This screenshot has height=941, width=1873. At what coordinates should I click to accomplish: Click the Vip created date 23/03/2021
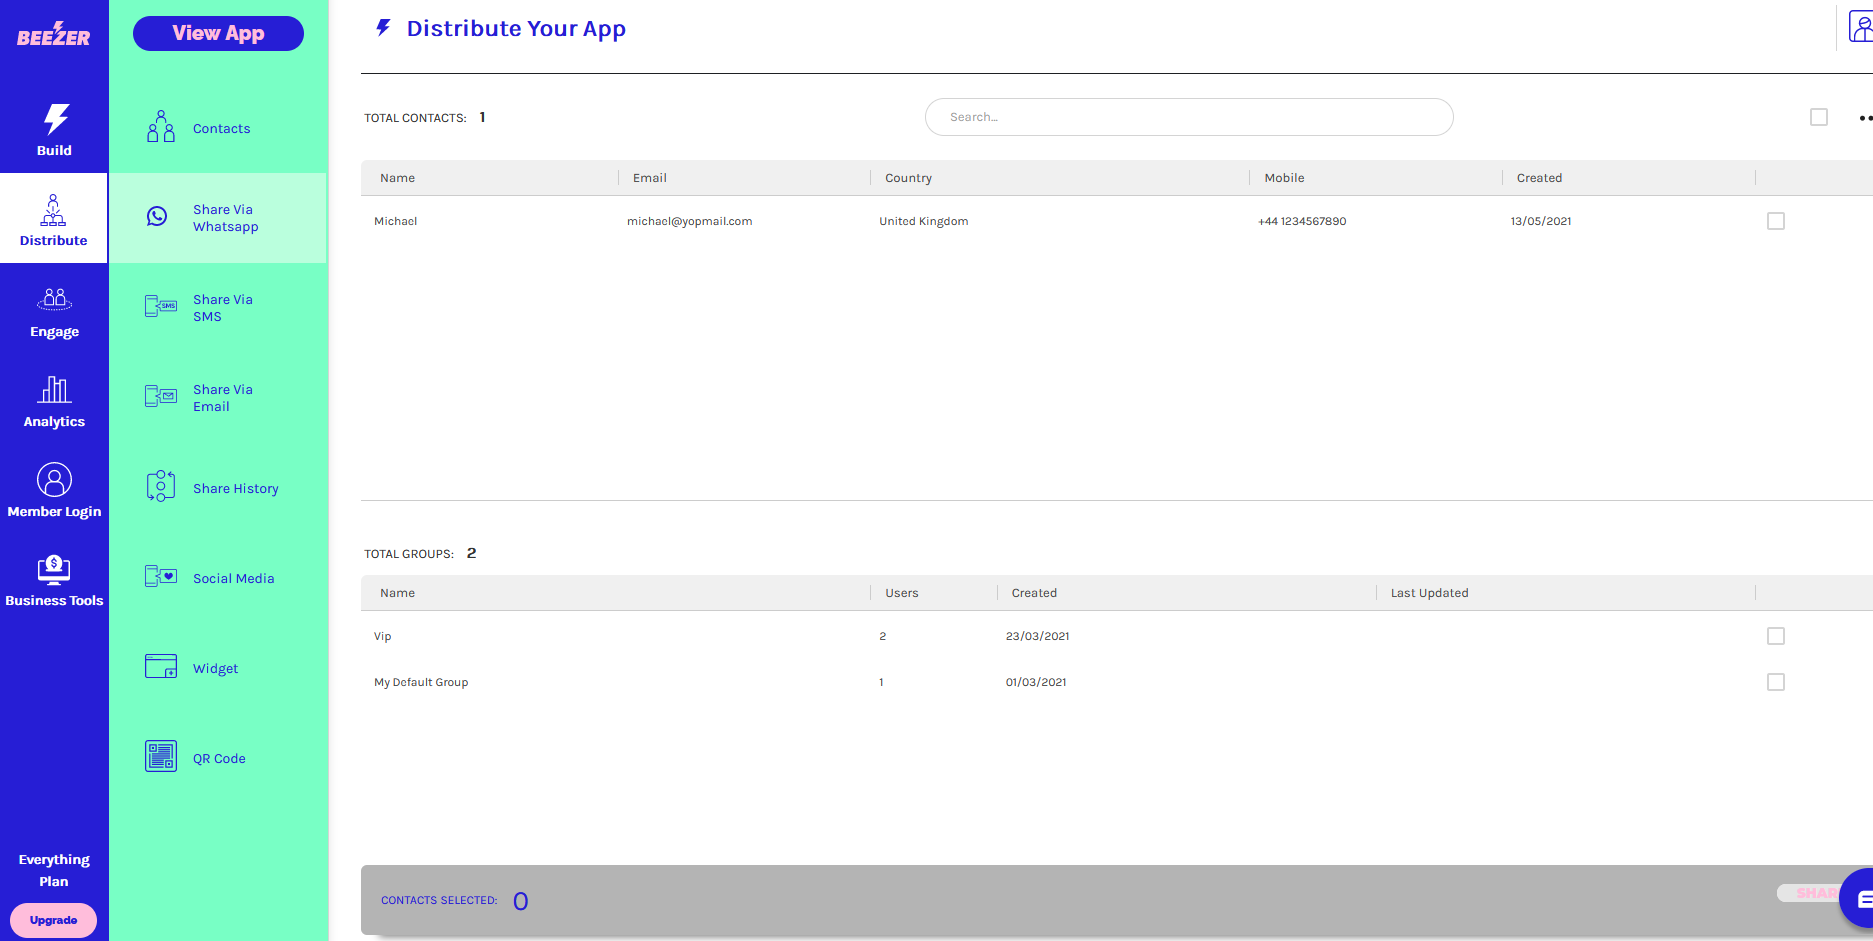pyautogui.click(x=1037, y=636)
